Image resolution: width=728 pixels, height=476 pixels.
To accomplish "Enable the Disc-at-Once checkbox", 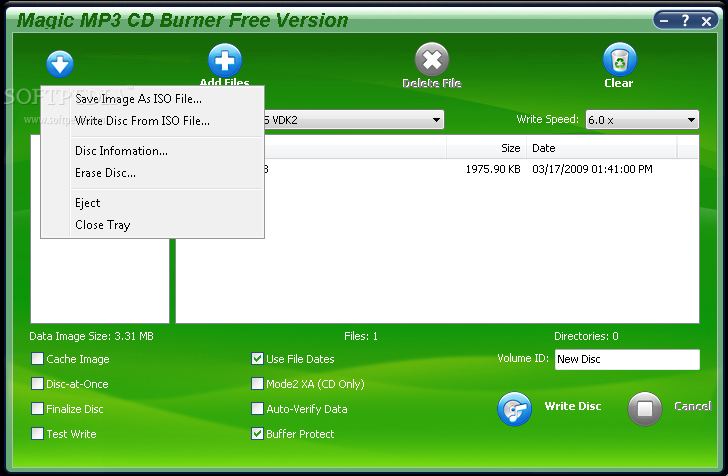I will coord(37,384).
